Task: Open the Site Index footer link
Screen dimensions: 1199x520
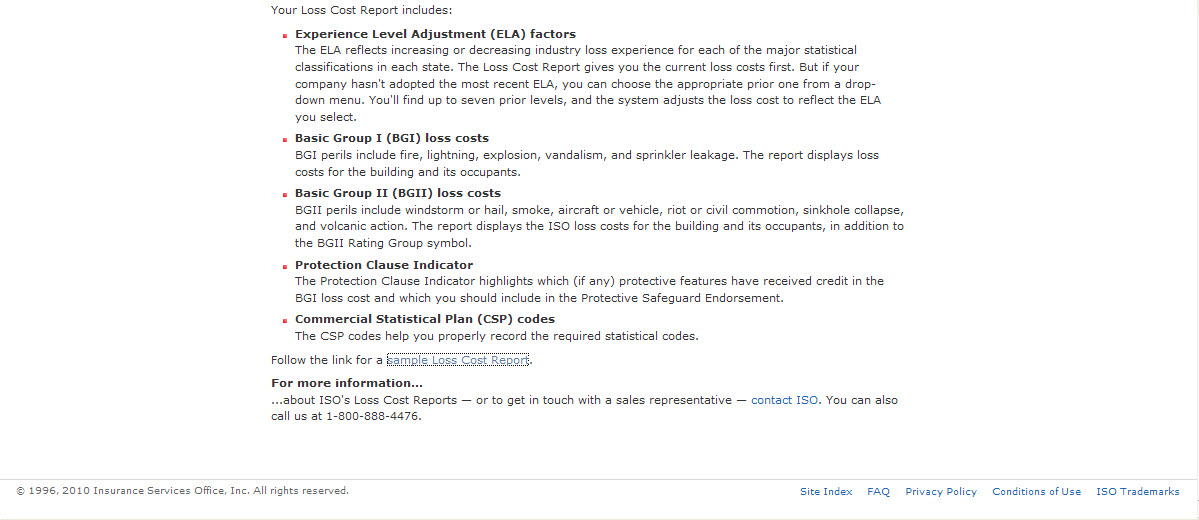Action: click(826, 492)
